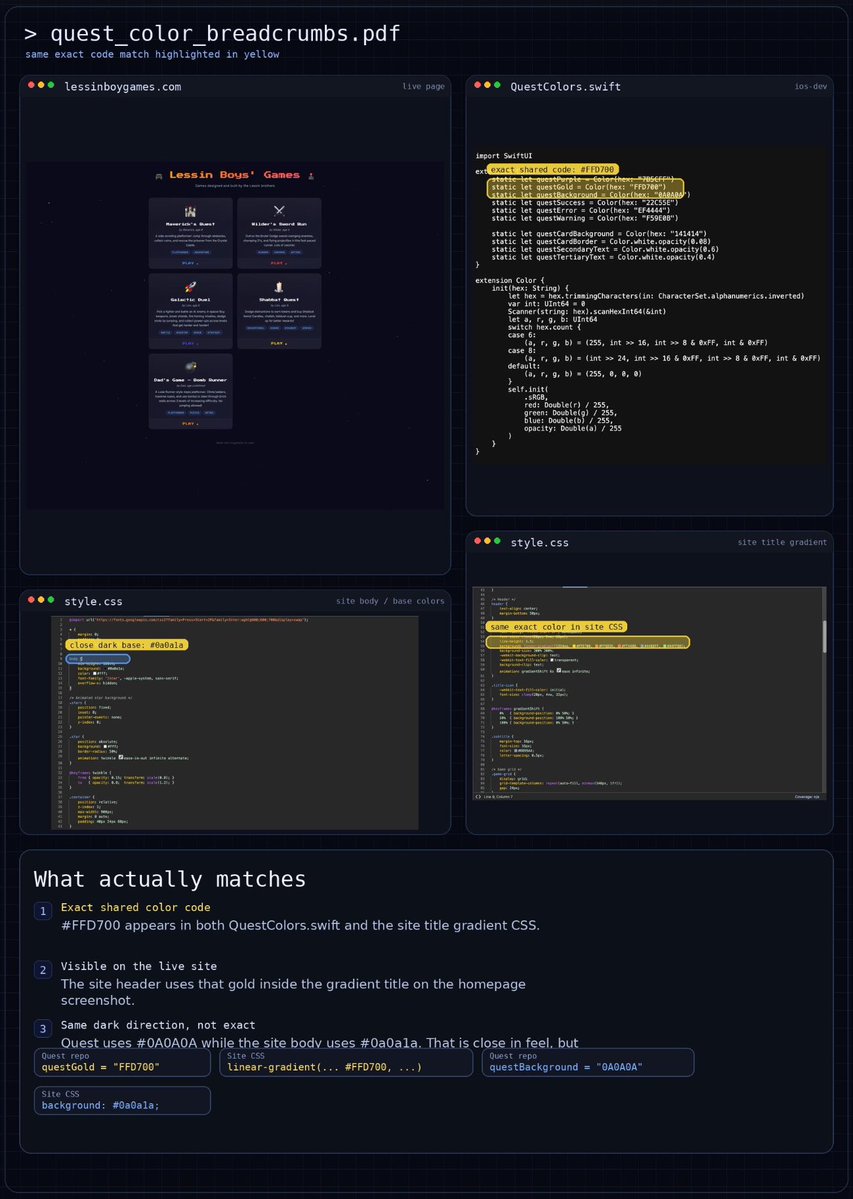This screenshot has height=1199, width=853.
Task: Play Galactic Duel
Action: 190,343
